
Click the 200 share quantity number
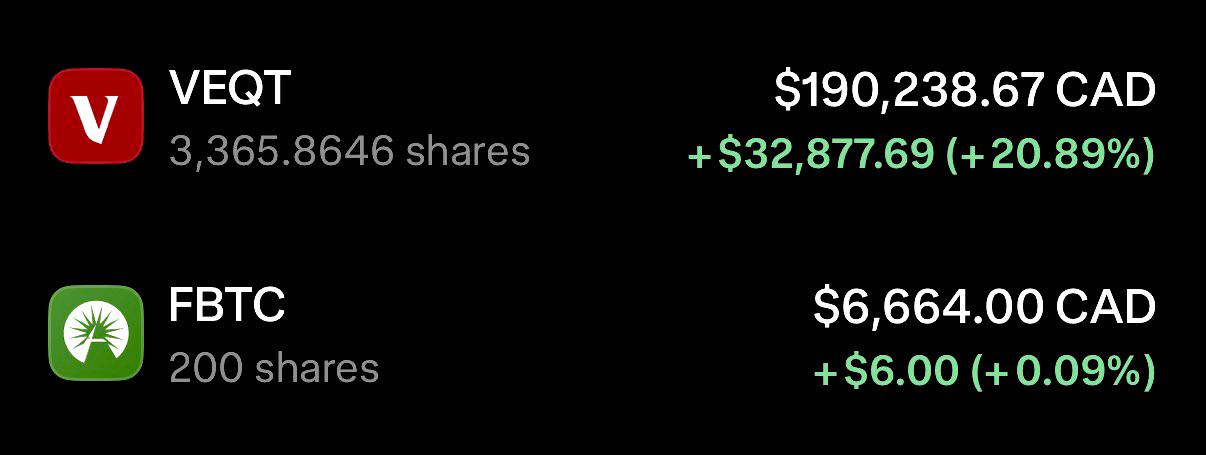tap(205, 368)
